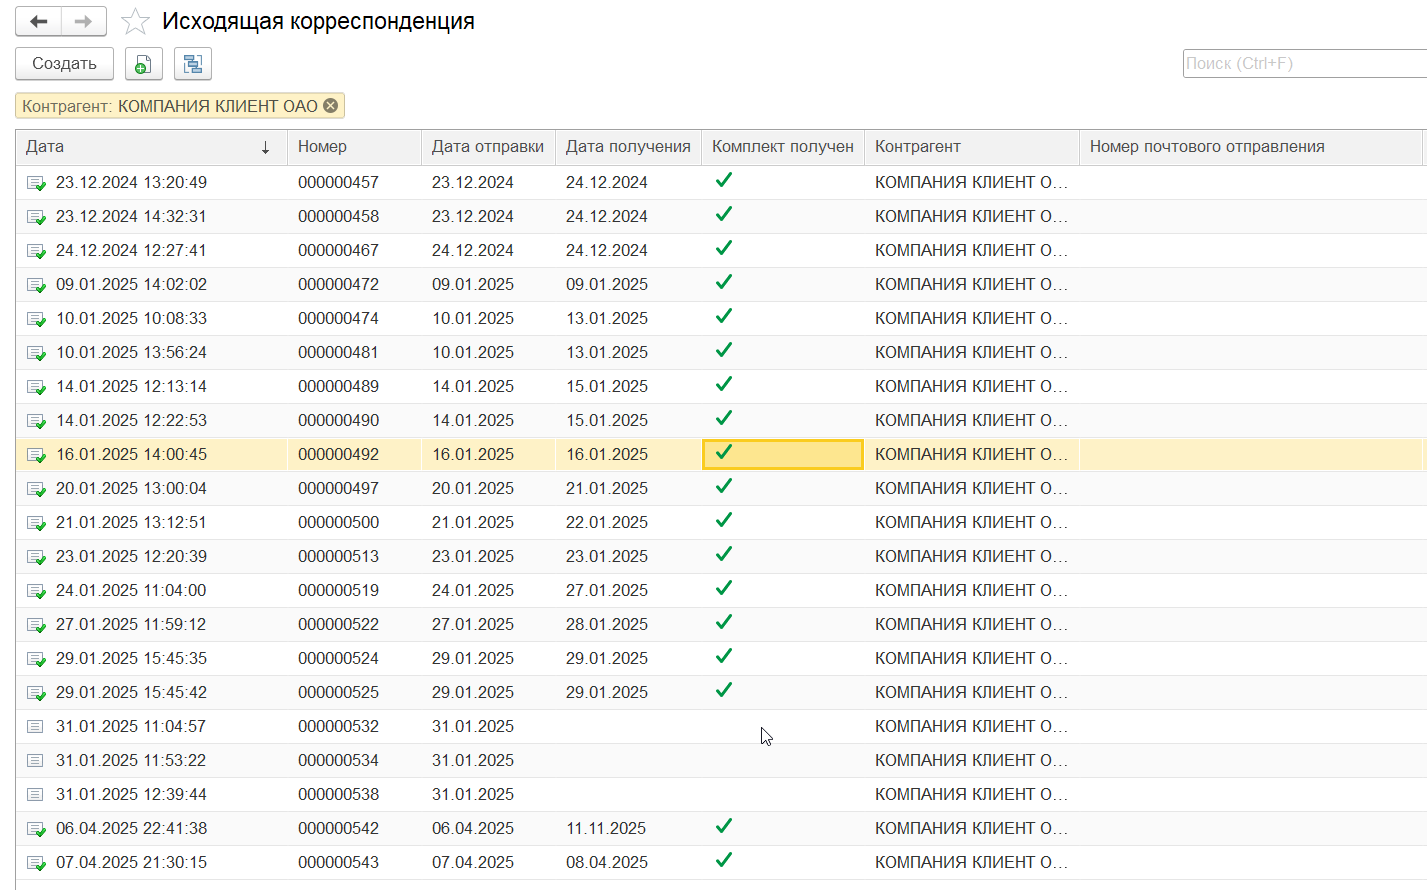Click document icon of row 000000458
Viewport: 1427px width, 890px height.
pyautogui.click(x=36, y=217)
